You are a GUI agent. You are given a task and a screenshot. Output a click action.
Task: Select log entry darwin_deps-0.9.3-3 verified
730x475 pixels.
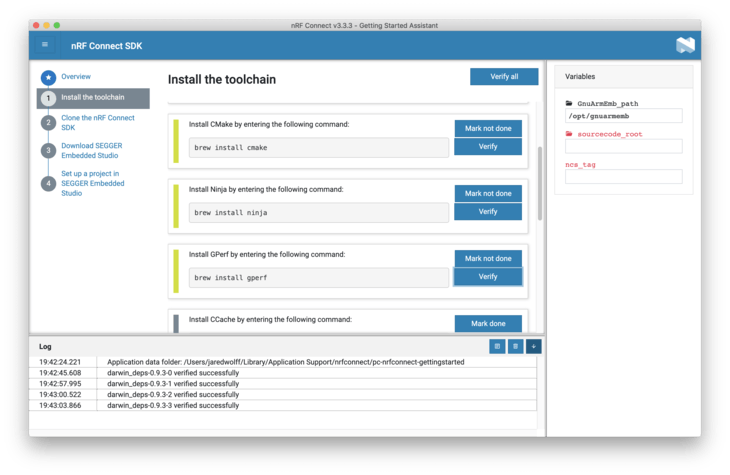[x=283, y=405]
